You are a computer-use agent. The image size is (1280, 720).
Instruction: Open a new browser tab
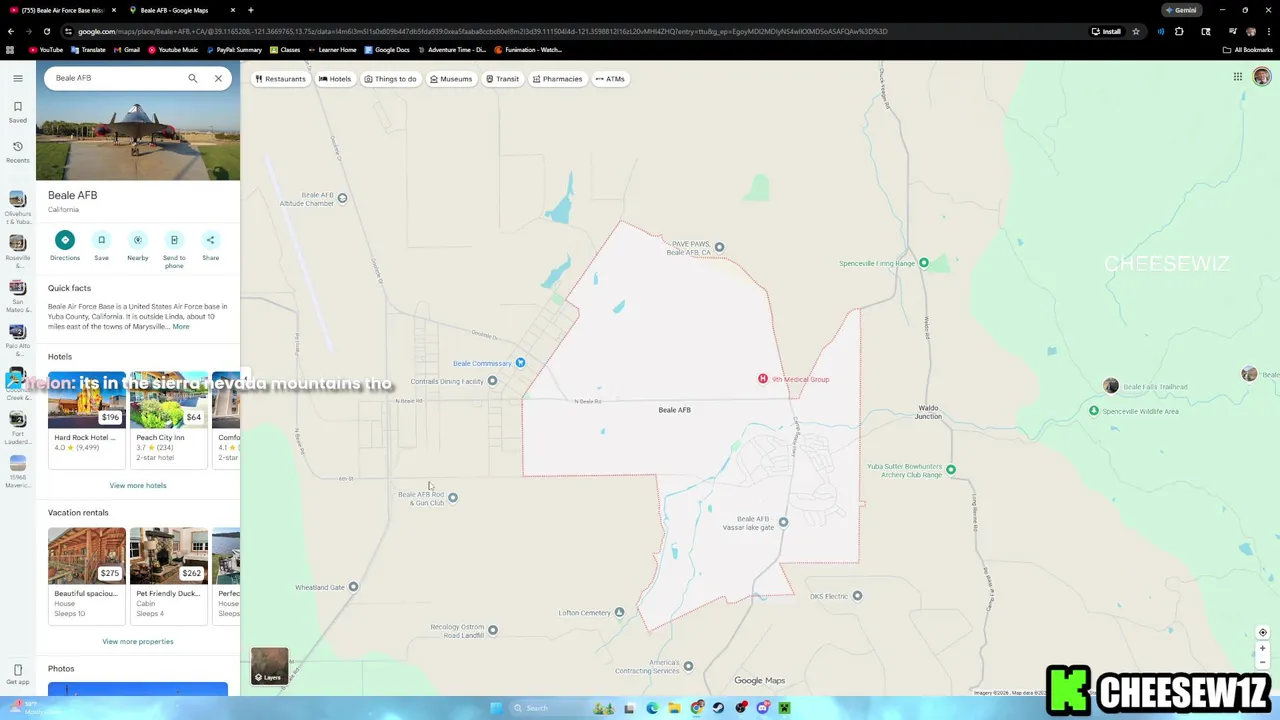(250, 10)
